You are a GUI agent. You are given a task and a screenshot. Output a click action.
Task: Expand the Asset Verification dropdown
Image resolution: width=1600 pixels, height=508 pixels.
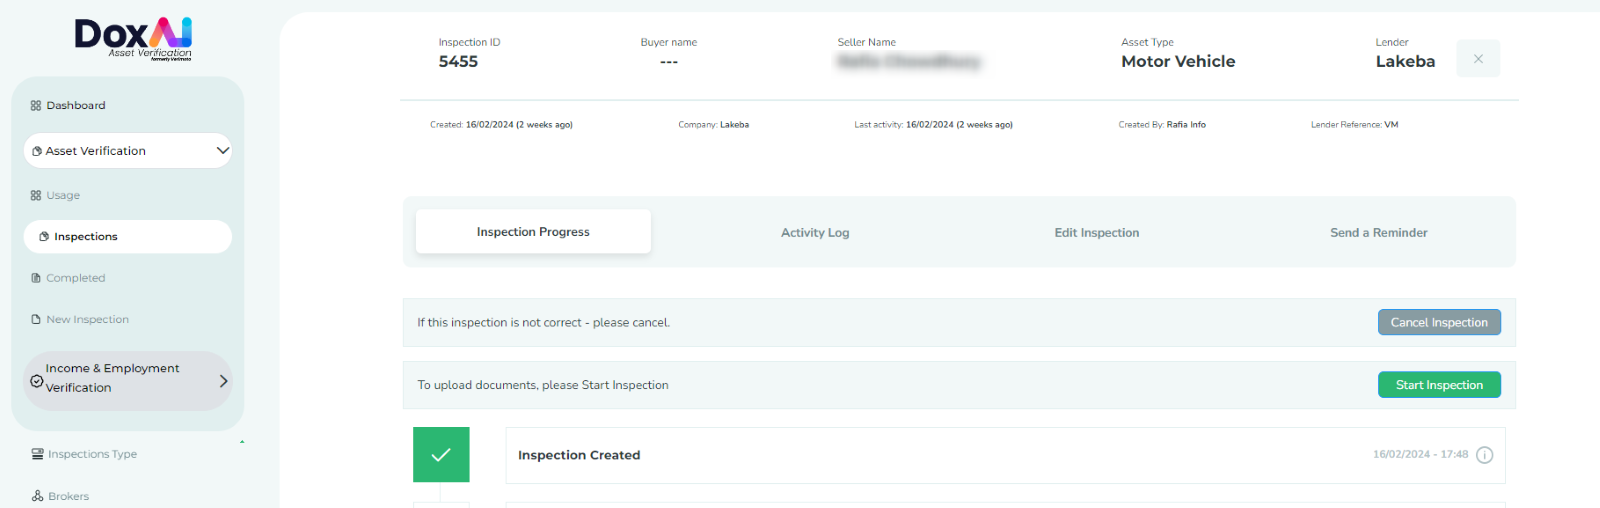click(222, 151)
